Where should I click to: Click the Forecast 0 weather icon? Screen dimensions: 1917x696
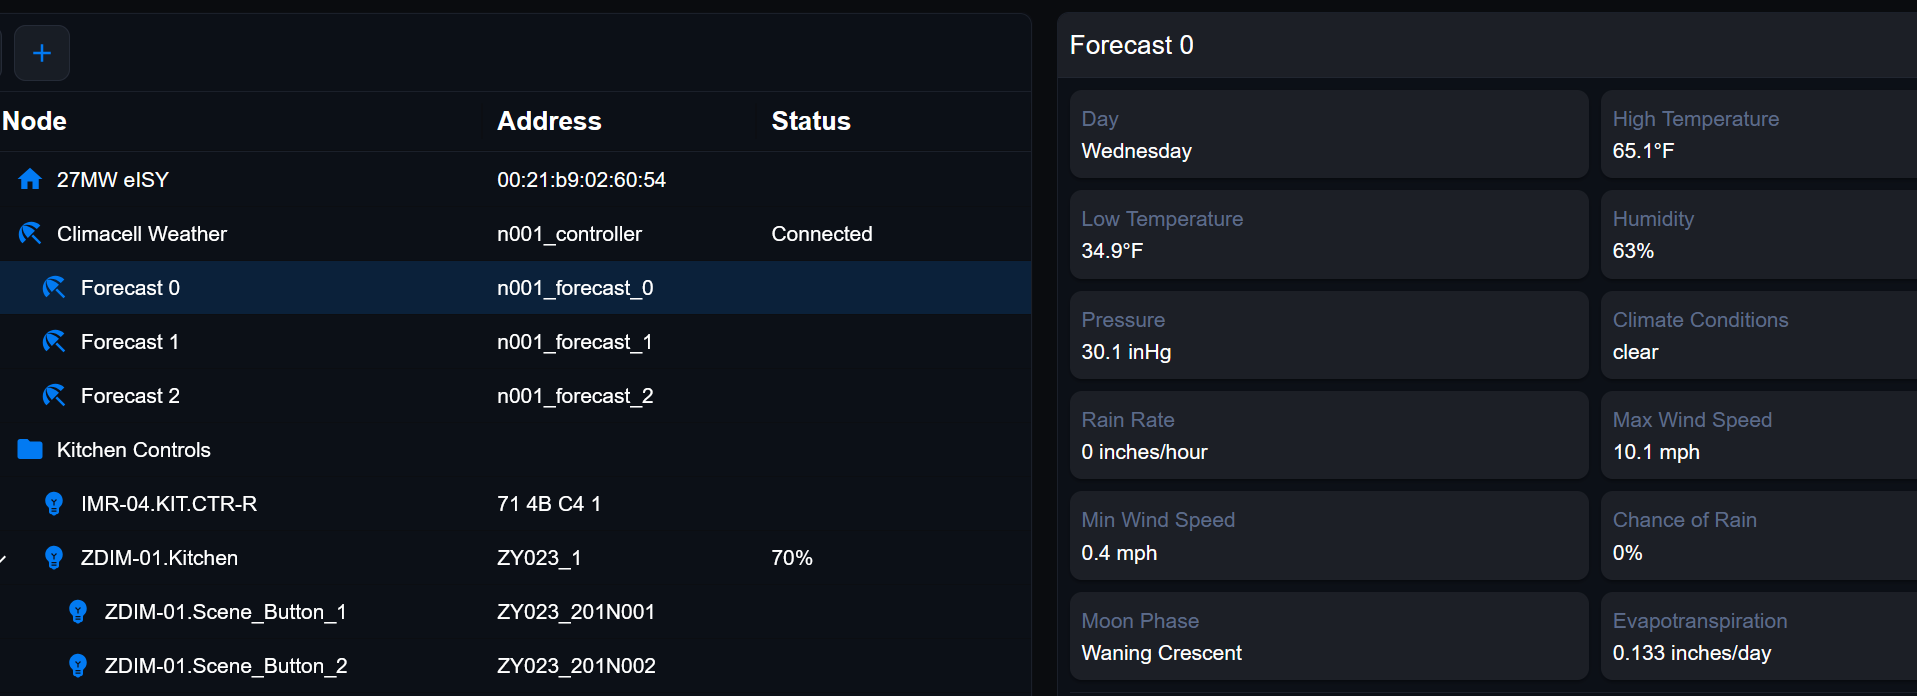[x=54, y=287]
